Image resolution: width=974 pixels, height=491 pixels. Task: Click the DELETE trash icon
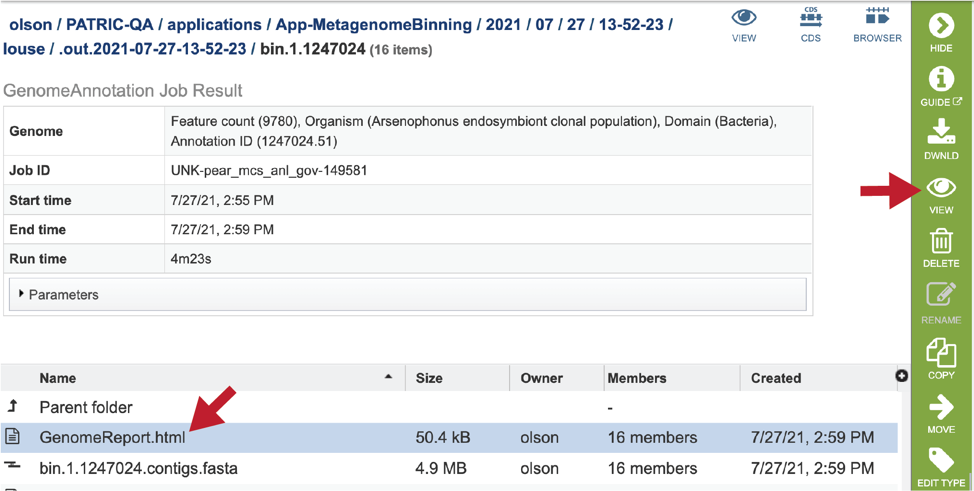point(941,241)
